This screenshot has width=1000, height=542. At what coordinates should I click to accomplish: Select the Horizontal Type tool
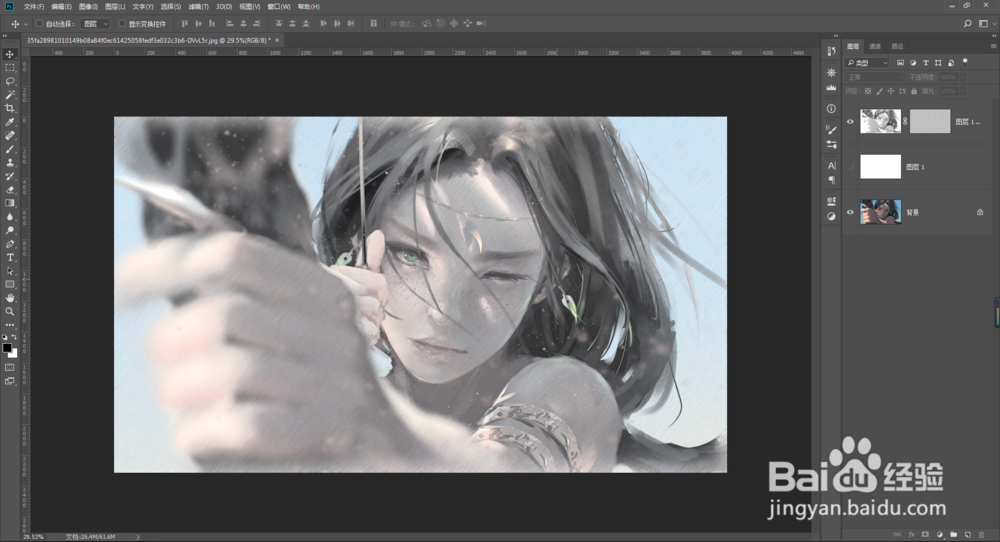[x=10, y=258]
